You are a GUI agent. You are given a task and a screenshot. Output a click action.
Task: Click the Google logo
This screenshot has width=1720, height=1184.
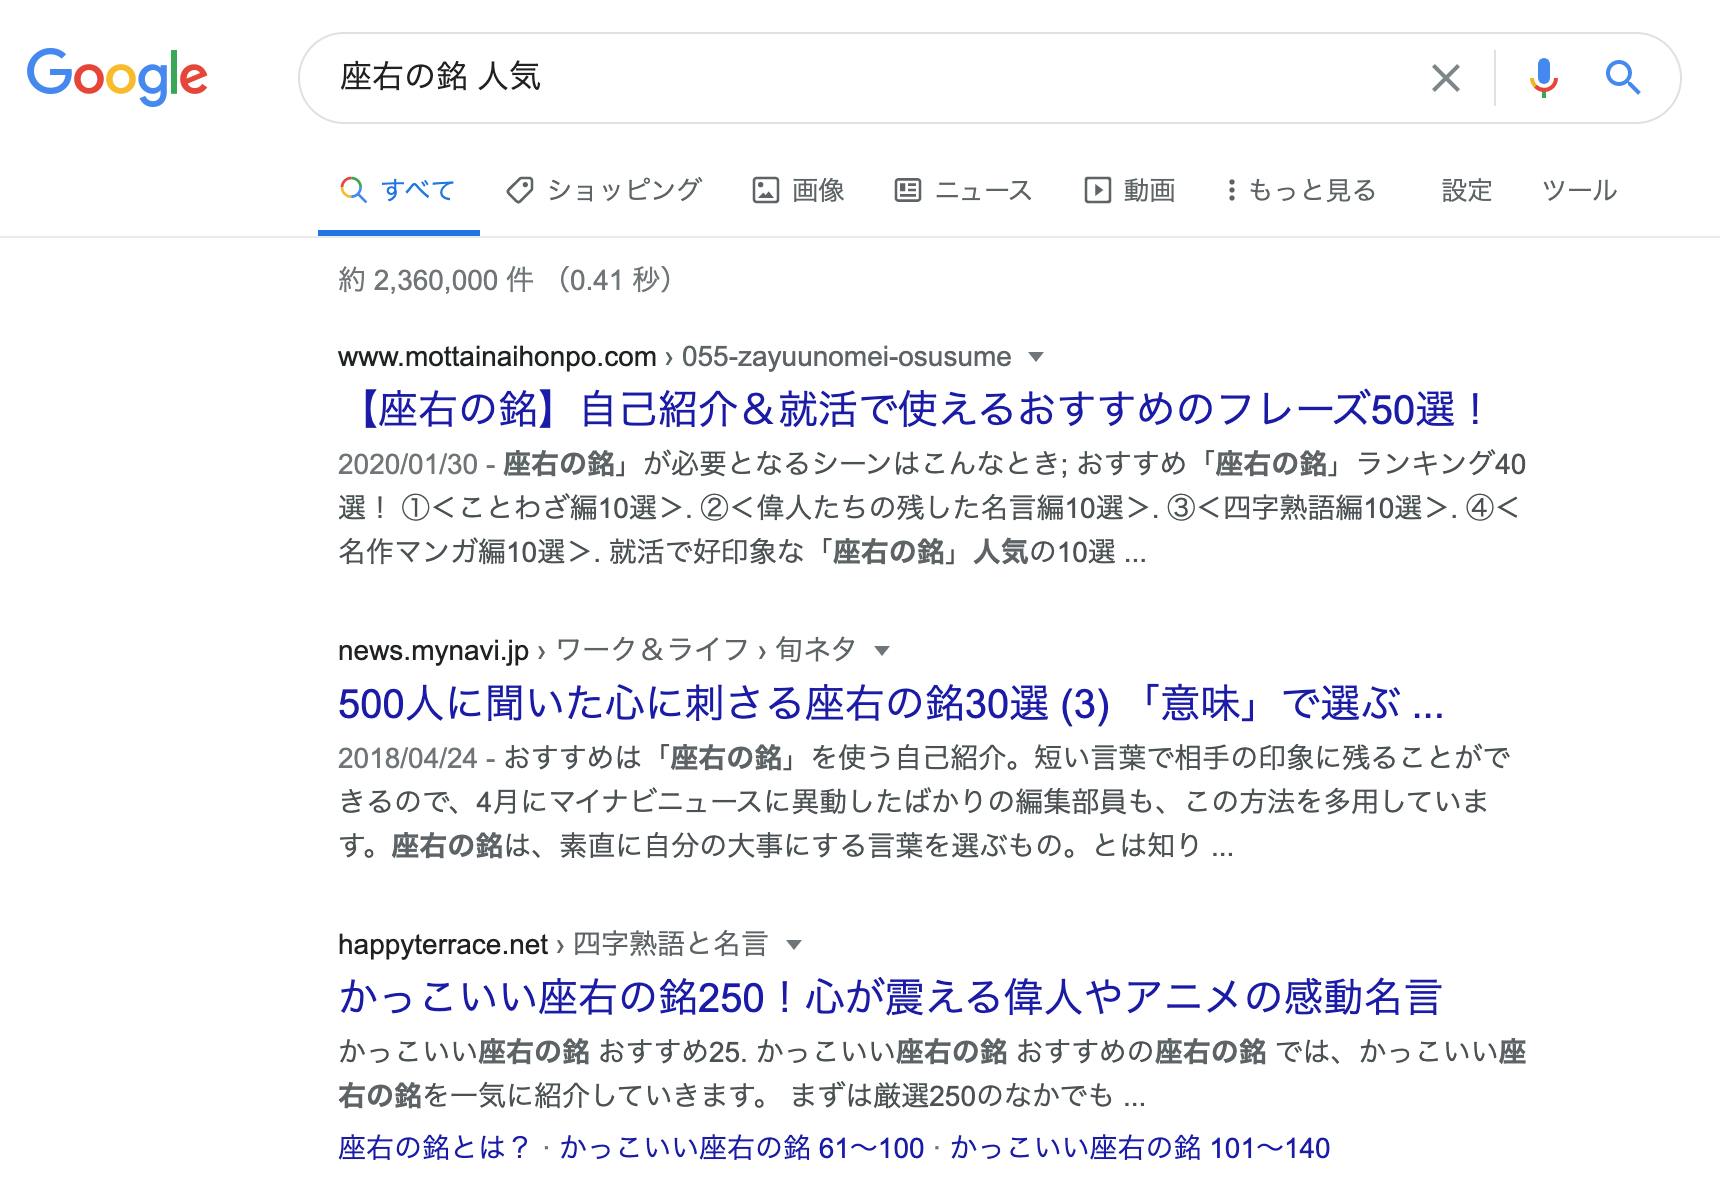(x=117, y=76)
